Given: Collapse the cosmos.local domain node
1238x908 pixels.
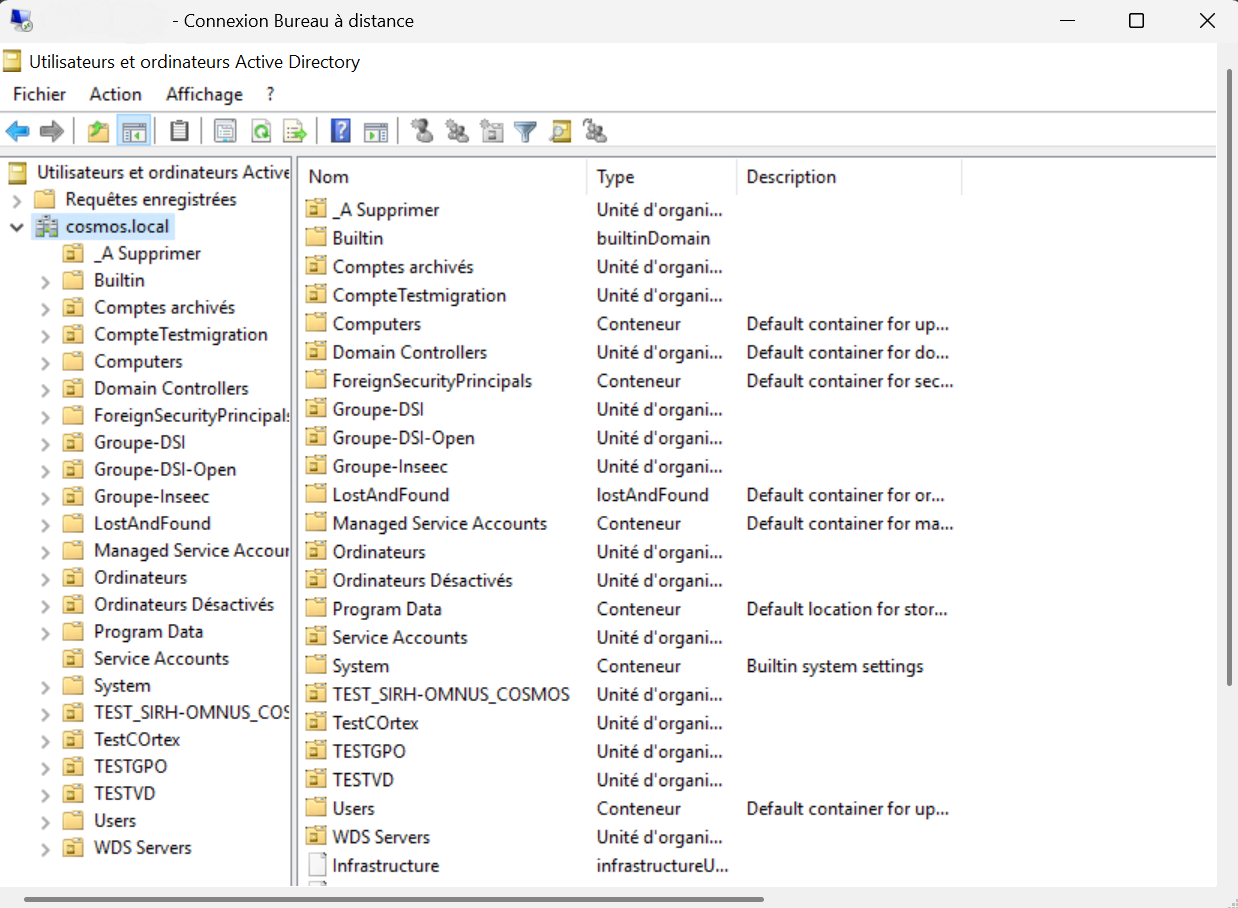Looking at the screenshot, I should pyautogui.click(x=16, y=227).
